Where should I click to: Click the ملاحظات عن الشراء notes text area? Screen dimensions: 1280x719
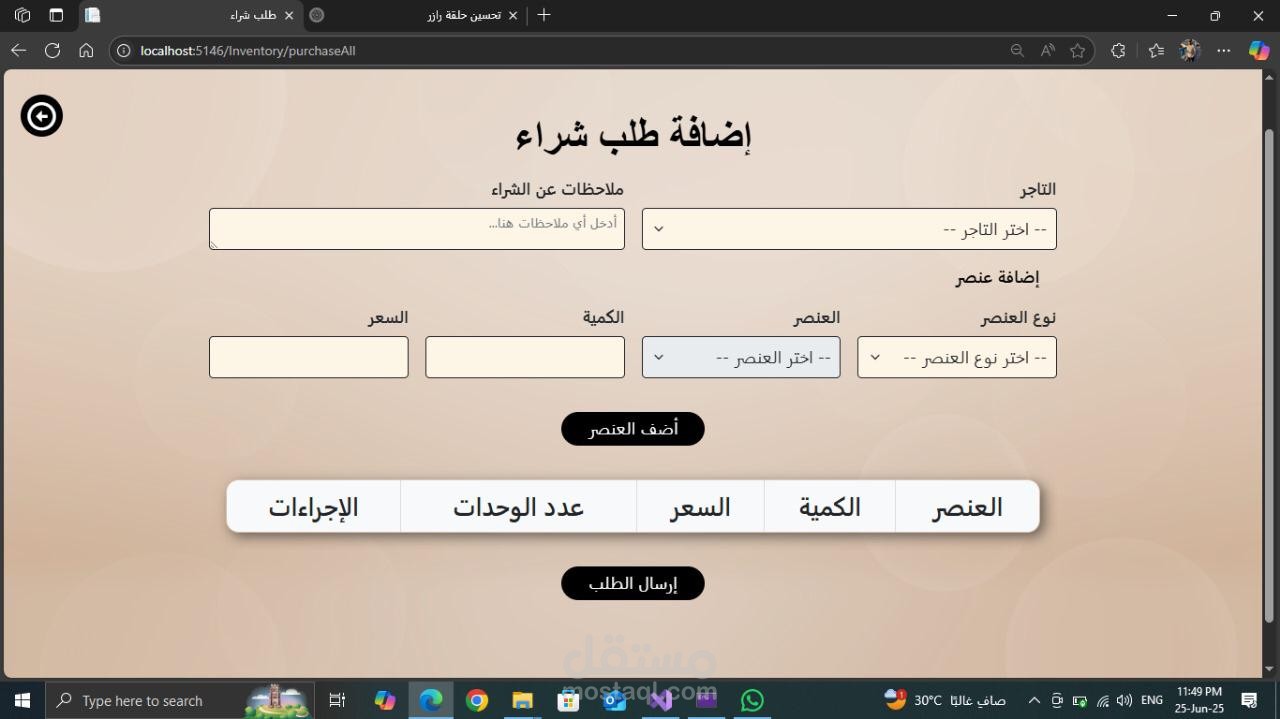417,229
